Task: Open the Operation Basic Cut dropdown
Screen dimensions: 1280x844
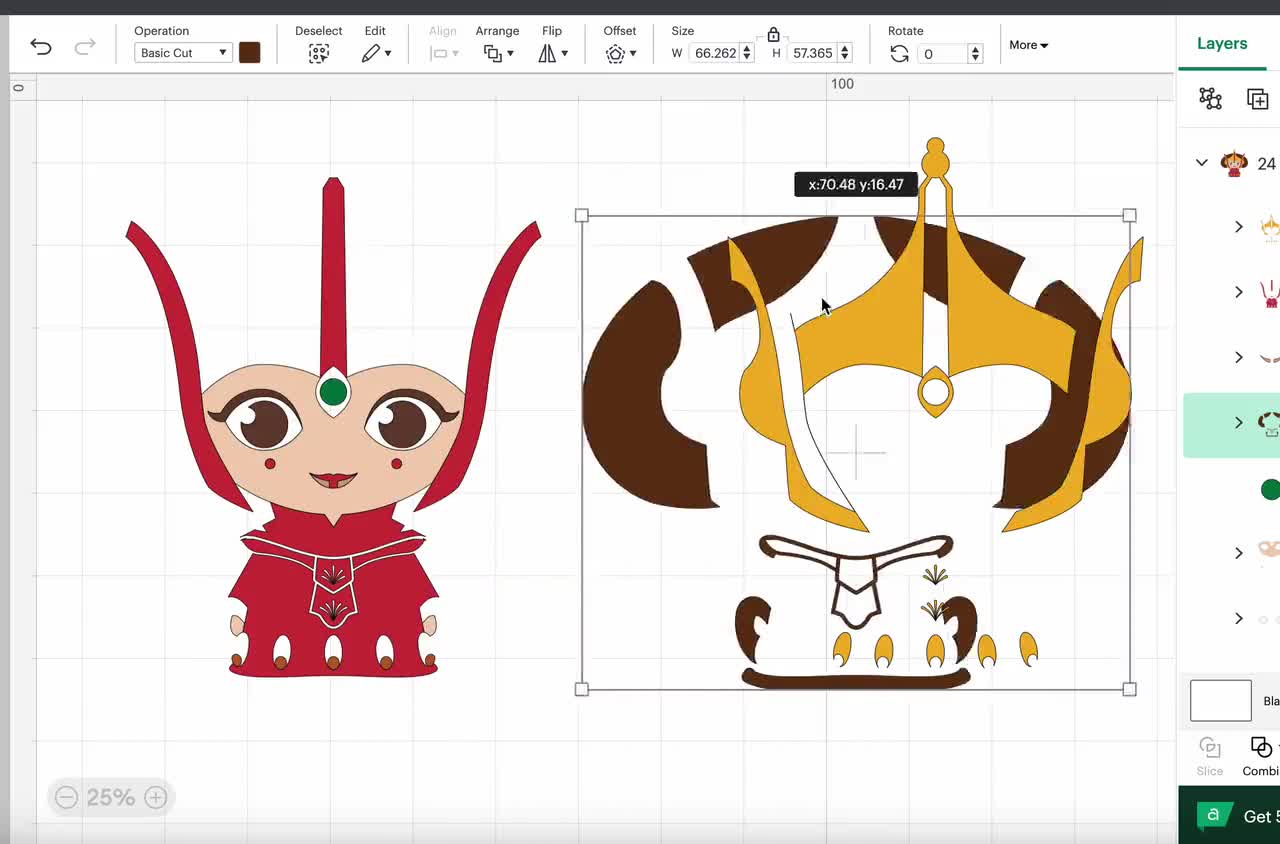Action: tap(183, 53)
